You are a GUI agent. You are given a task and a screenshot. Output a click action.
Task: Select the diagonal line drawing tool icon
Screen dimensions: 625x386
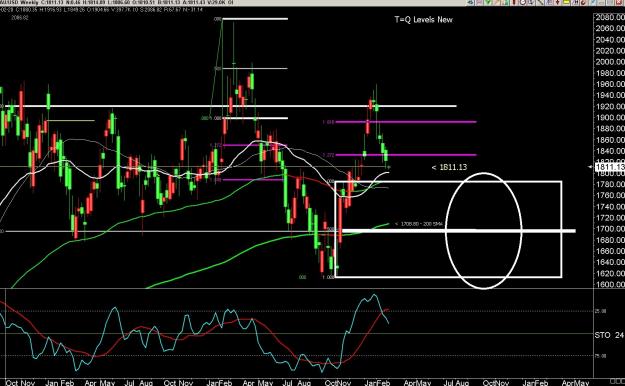(x=540, y=2)
